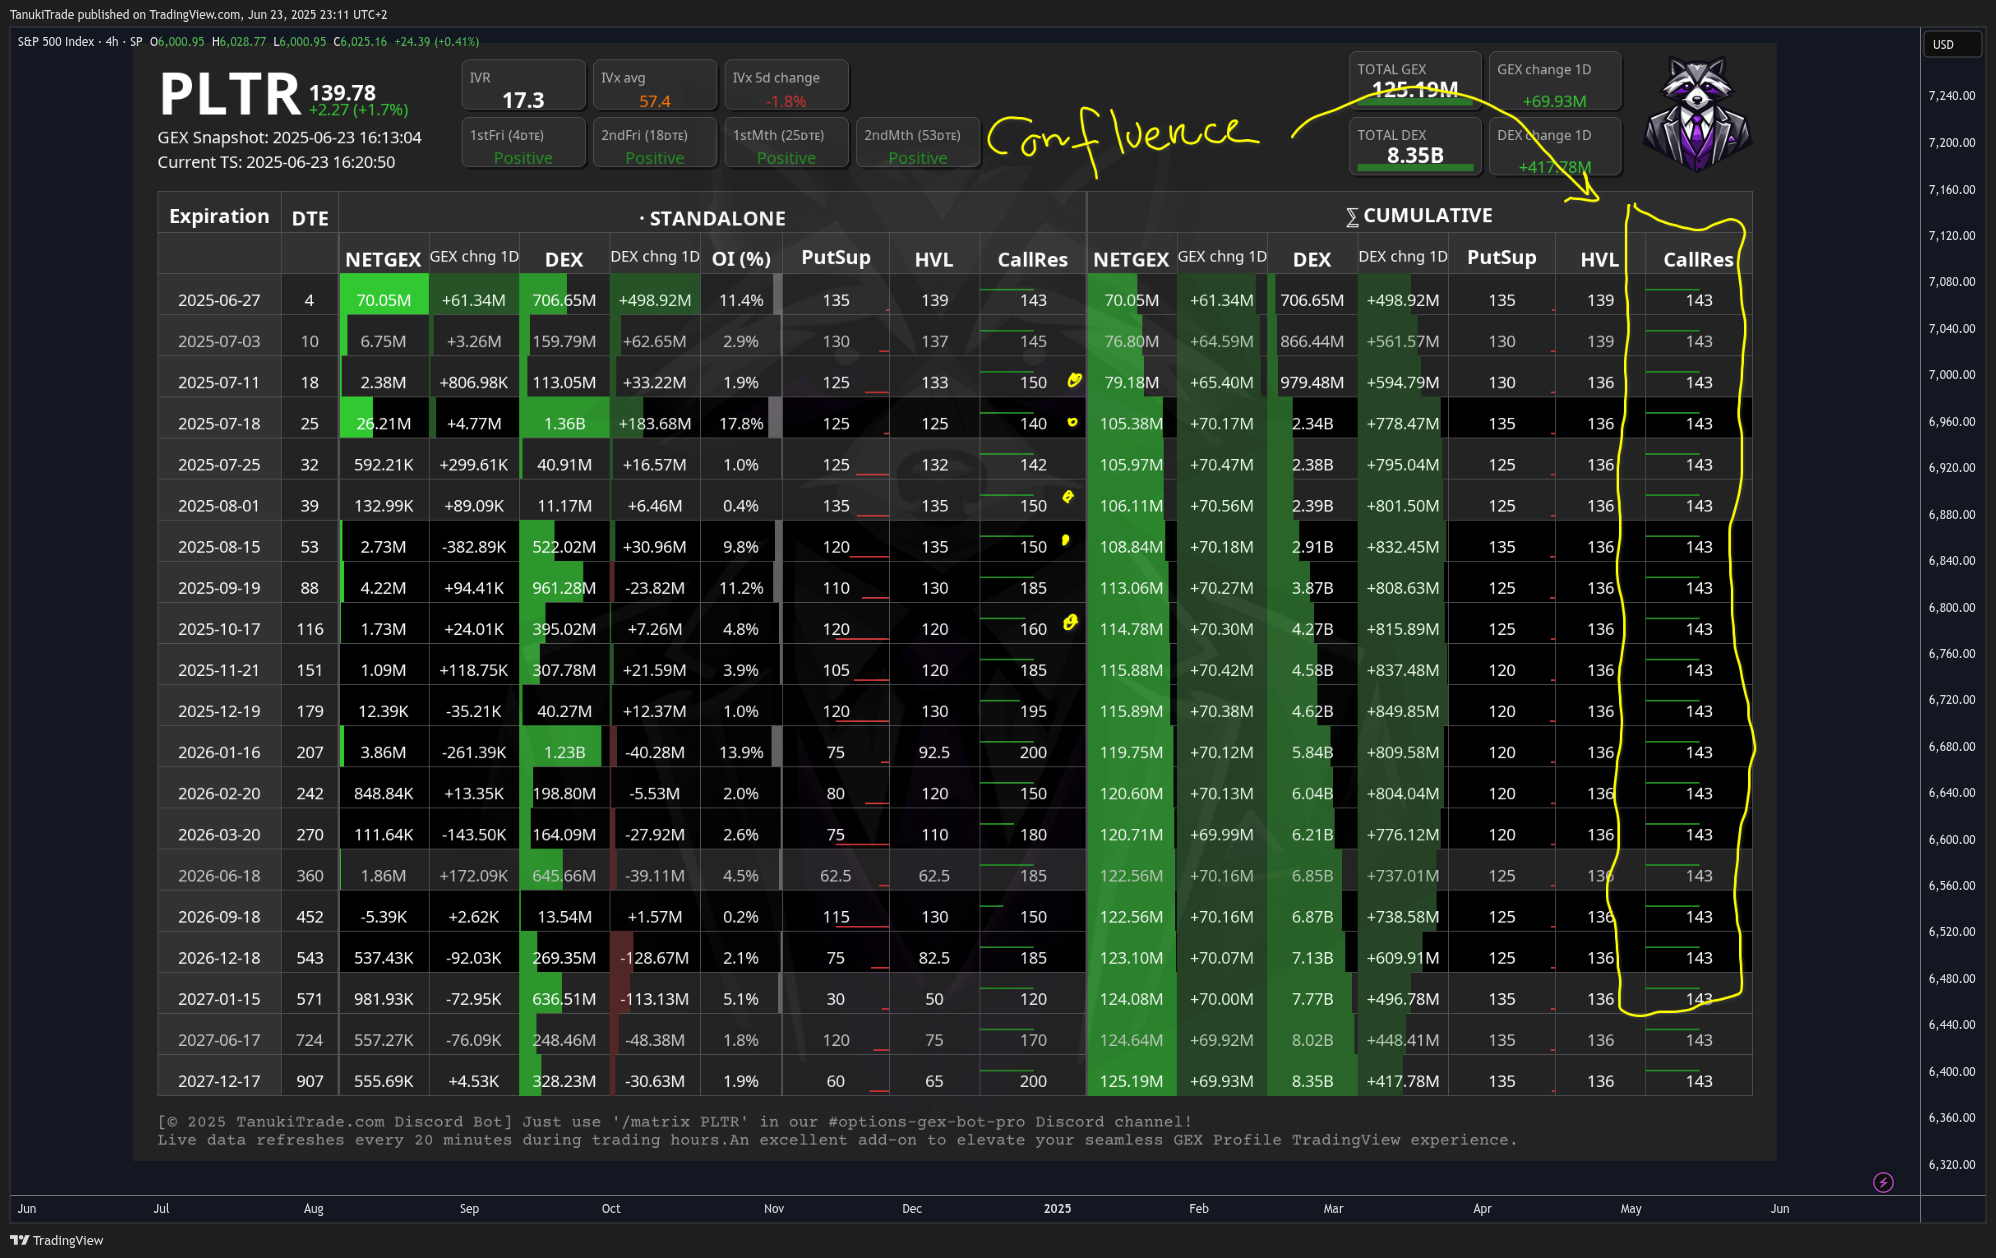Click the CUMULATIVE section header
The image size is (1996, 1258).
(x=1419, y=215)
